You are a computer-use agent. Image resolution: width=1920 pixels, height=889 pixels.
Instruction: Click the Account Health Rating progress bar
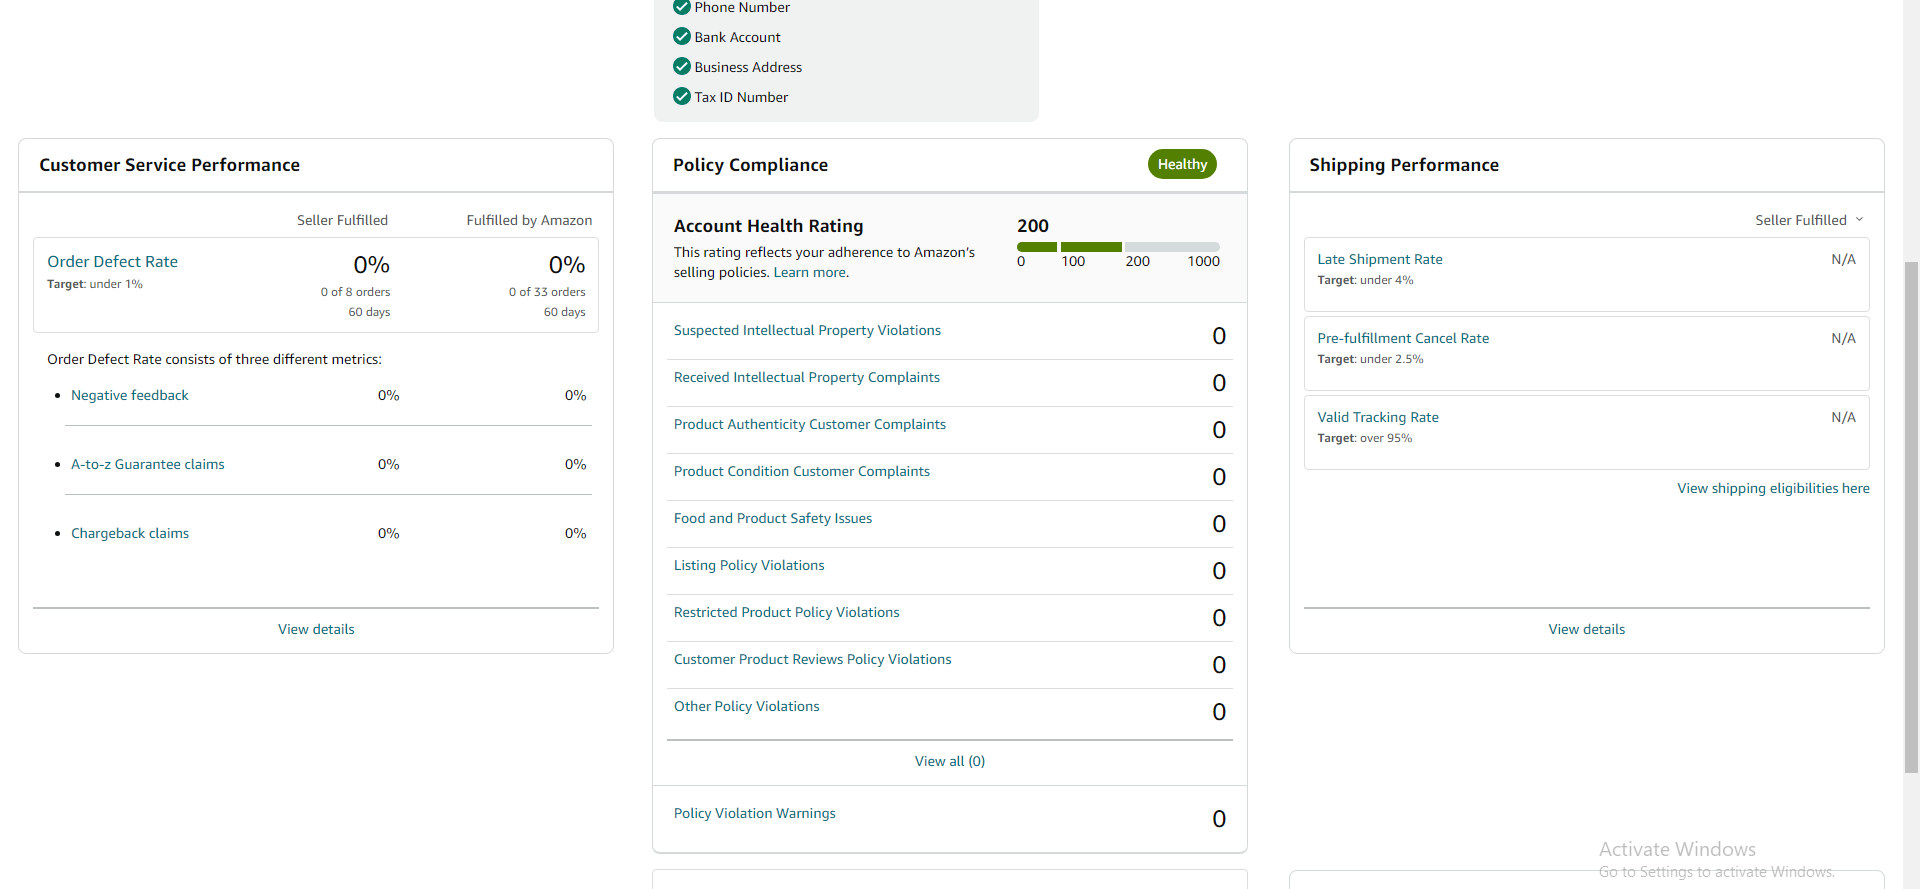point(1118,246)
